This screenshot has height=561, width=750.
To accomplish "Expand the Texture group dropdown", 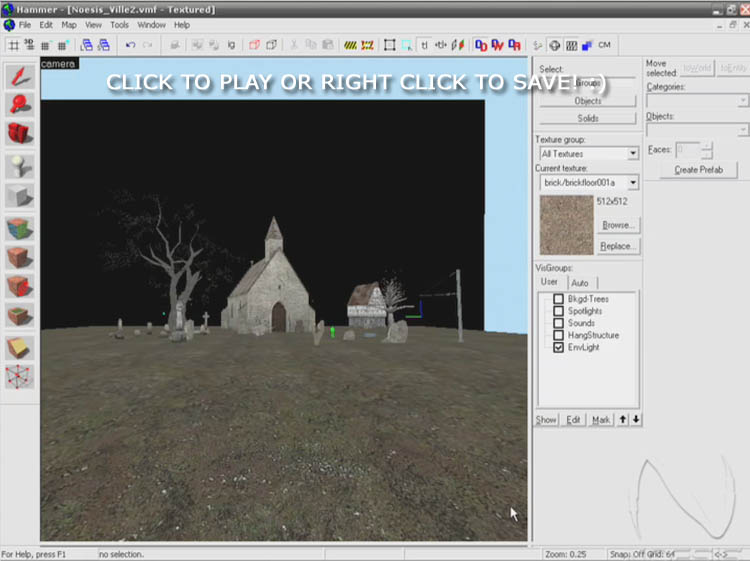I will (633, 154).
